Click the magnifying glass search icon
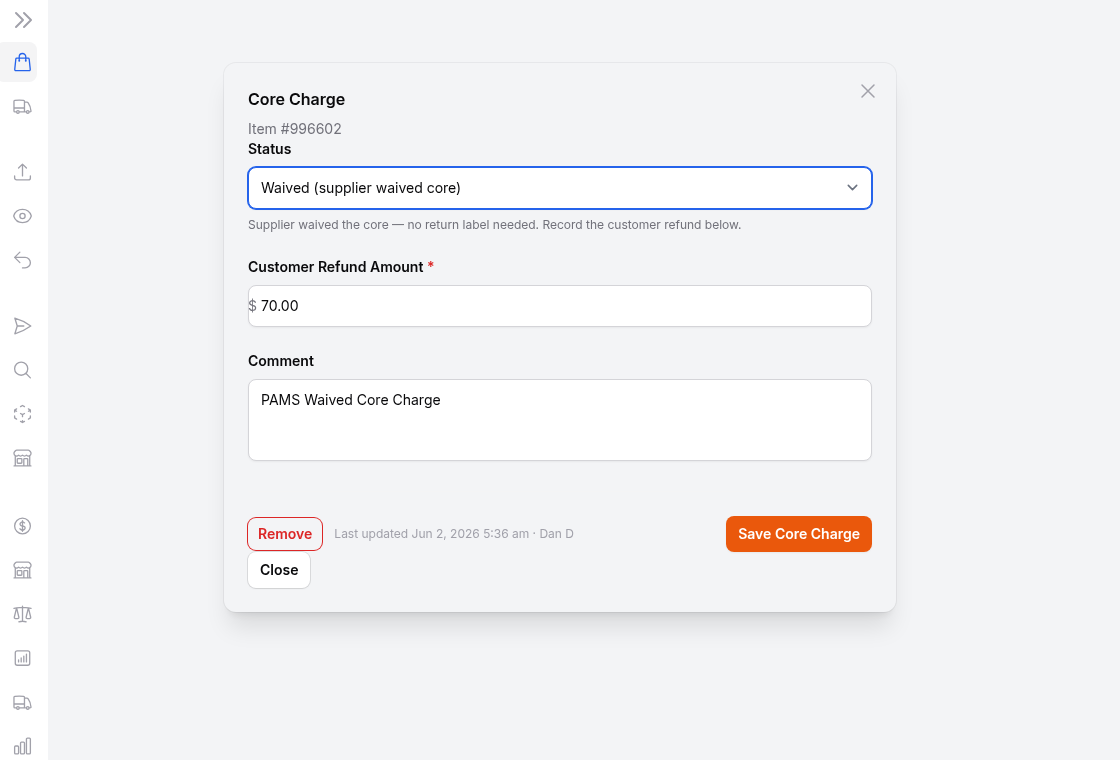 point(23,370)
